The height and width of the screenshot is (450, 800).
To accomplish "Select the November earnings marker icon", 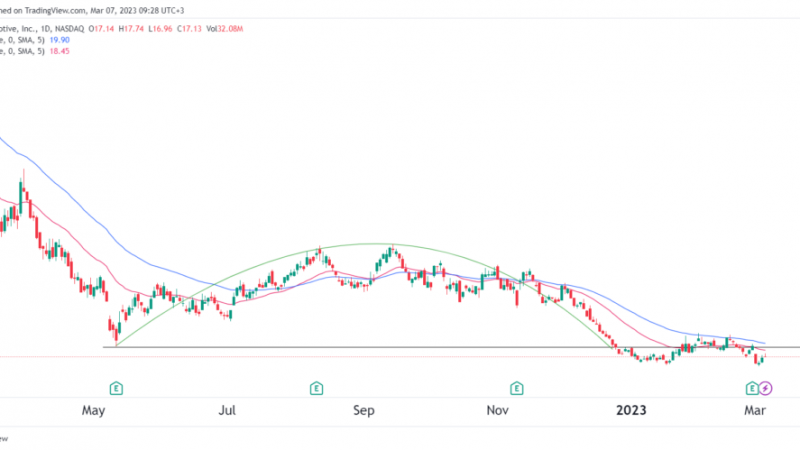I will click(516, 388).
